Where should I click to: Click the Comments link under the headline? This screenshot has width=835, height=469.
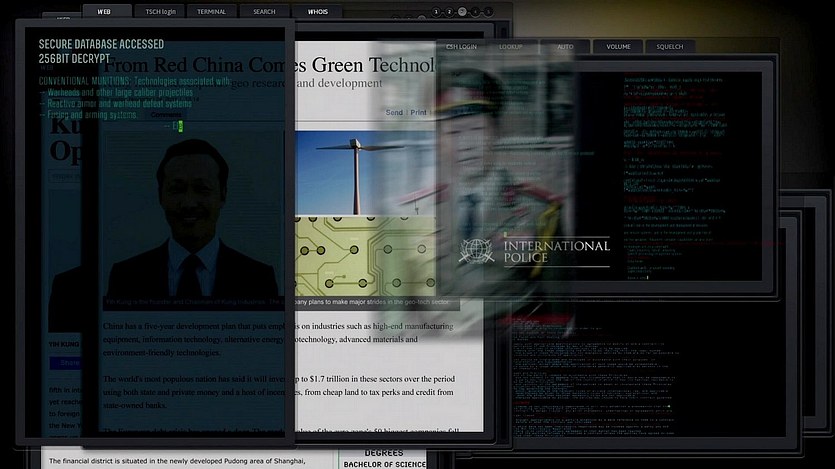pyautogui.click(x=166, y=114)
